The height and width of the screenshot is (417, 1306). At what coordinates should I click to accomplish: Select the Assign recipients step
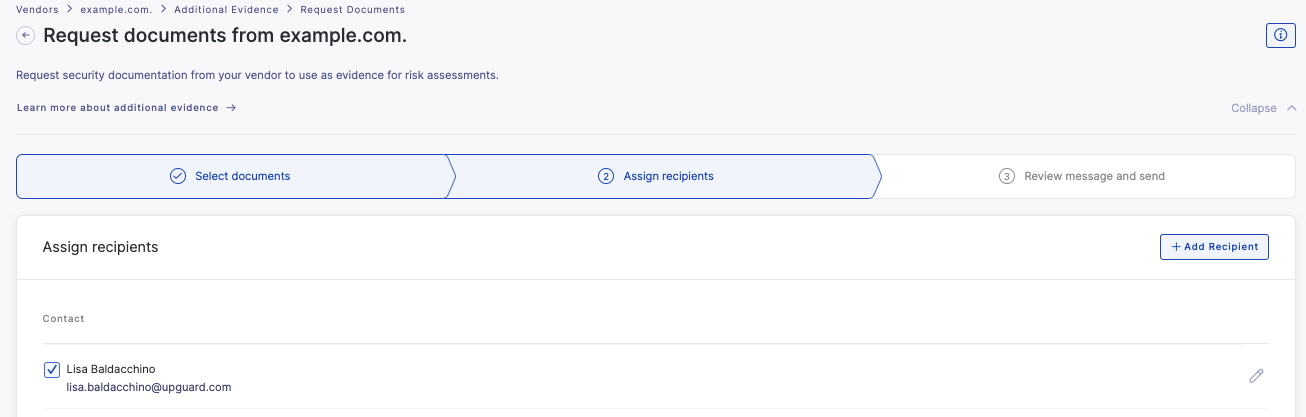(x=665, y=176)
